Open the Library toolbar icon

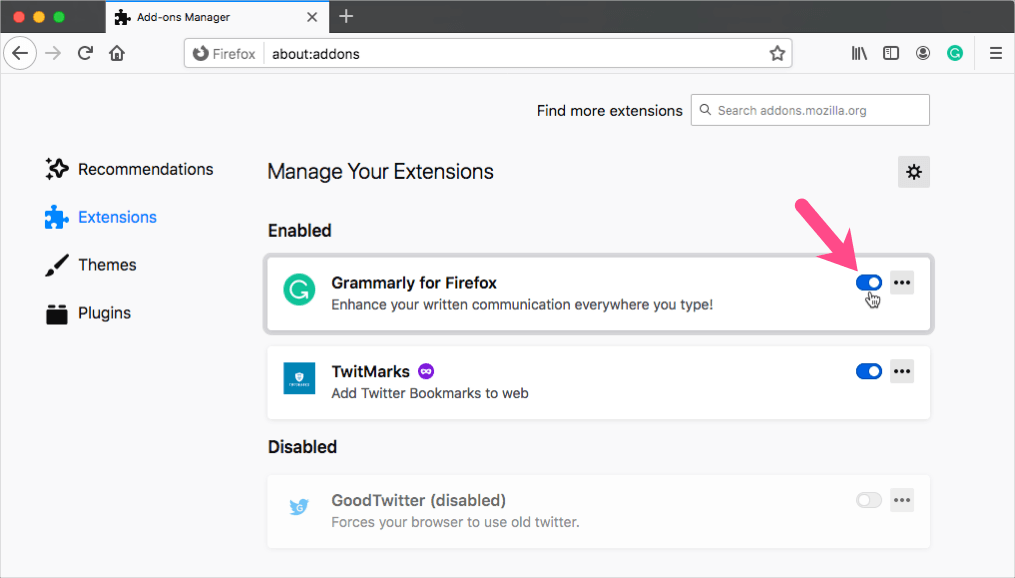[859, 53]
